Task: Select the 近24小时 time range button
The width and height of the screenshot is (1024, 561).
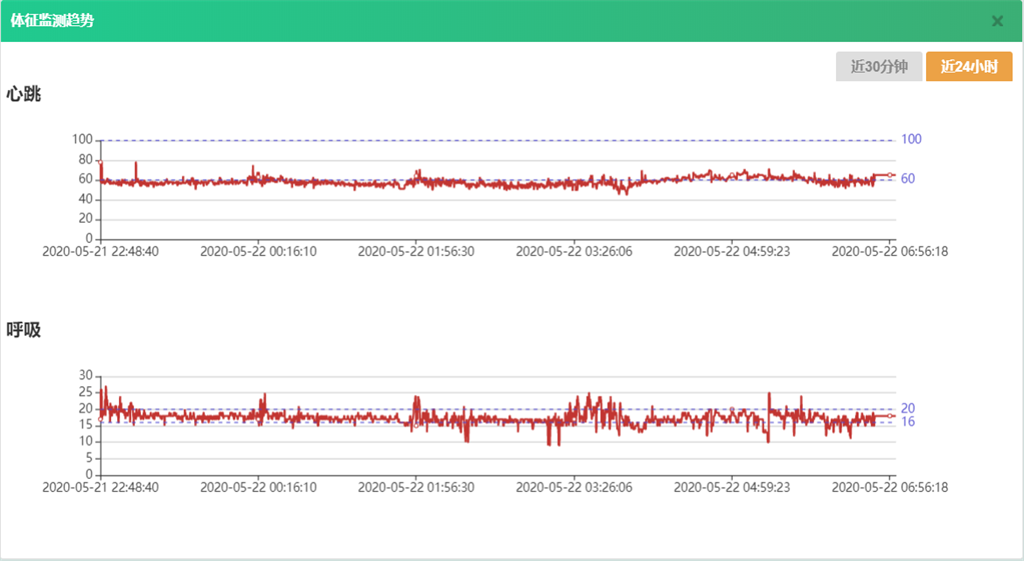Action: pos(968,67)
